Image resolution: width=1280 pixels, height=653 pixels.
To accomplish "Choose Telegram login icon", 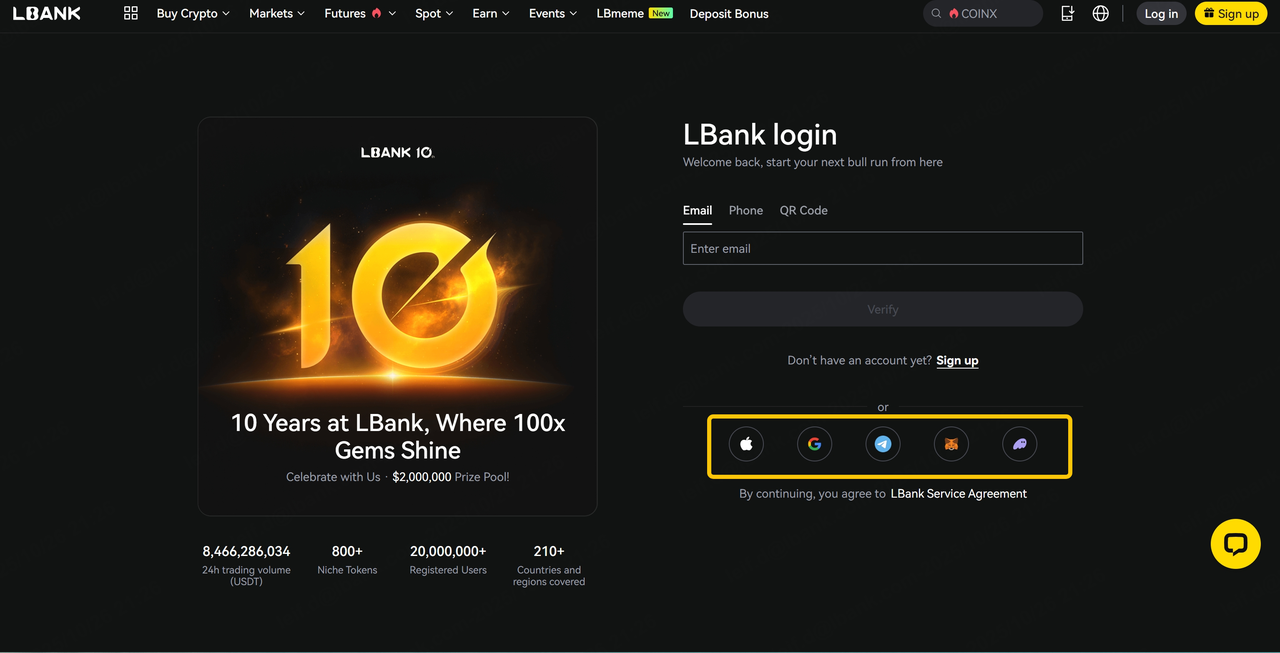I will (883, 444).
